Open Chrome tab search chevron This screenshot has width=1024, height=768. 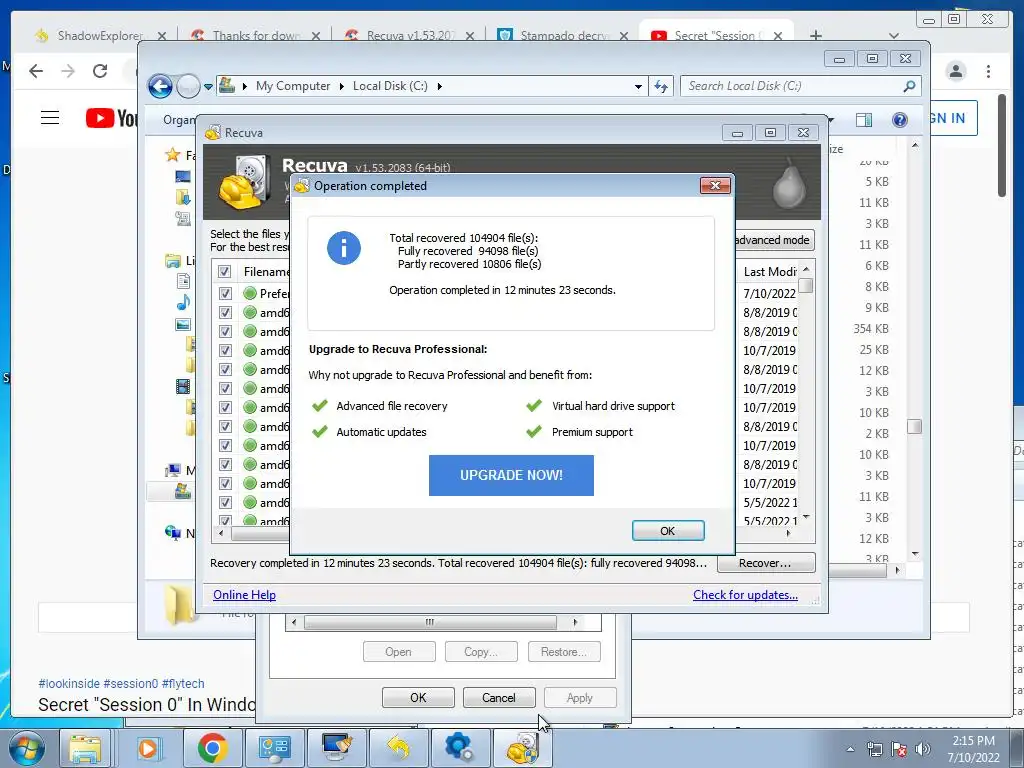[894, 36]
